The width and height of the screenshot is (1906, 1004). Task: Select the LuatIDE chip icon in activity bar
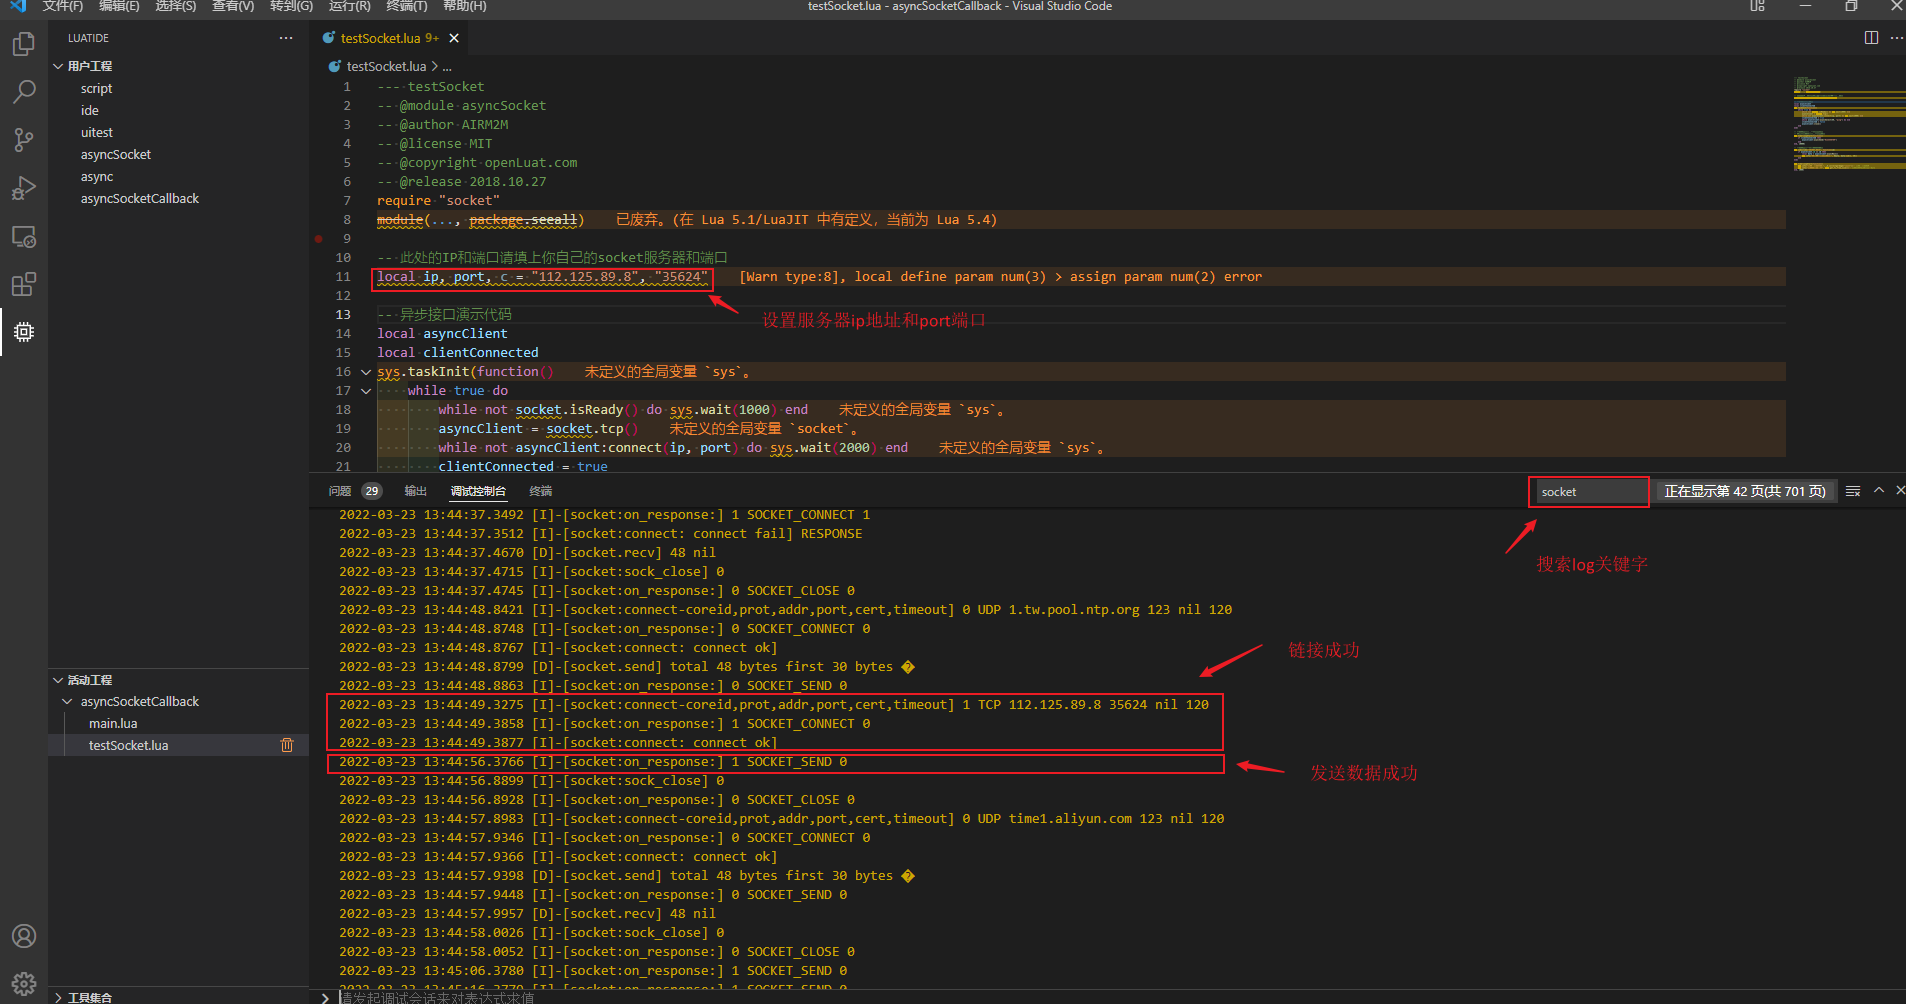coord(23,332)
